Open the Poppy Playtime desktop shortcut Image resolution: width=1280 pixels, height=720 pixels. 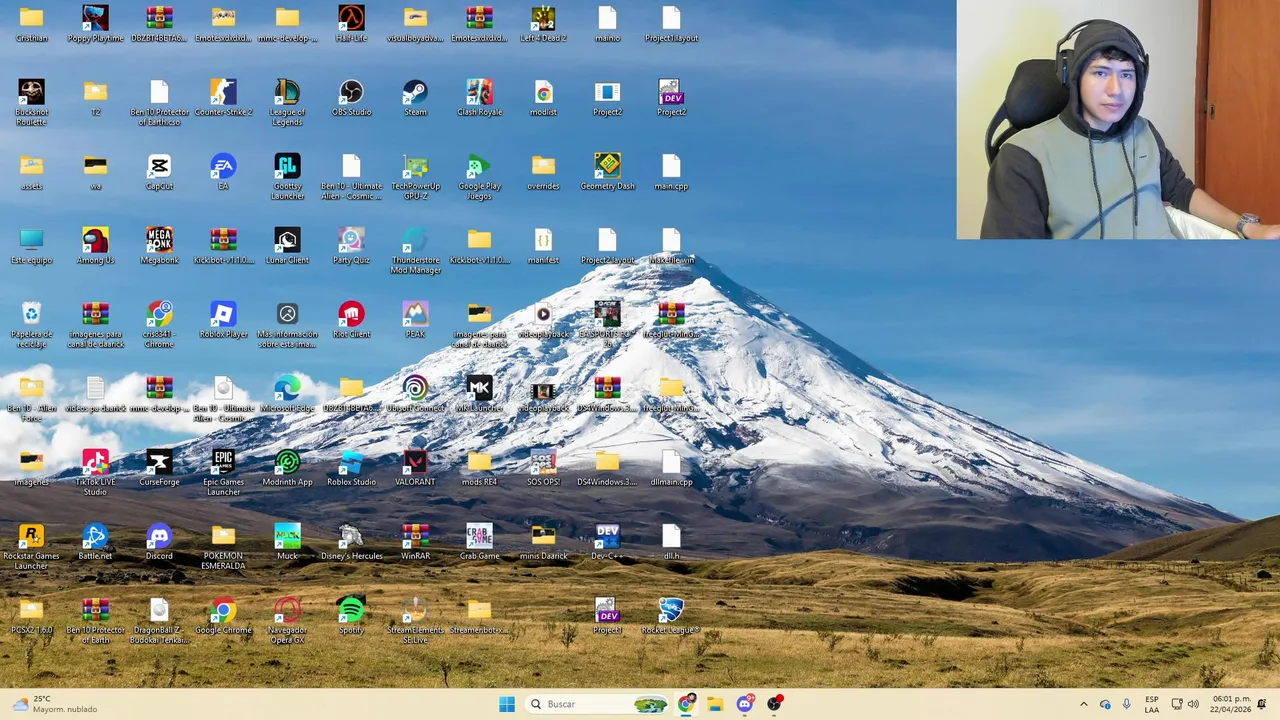(95, 24)
